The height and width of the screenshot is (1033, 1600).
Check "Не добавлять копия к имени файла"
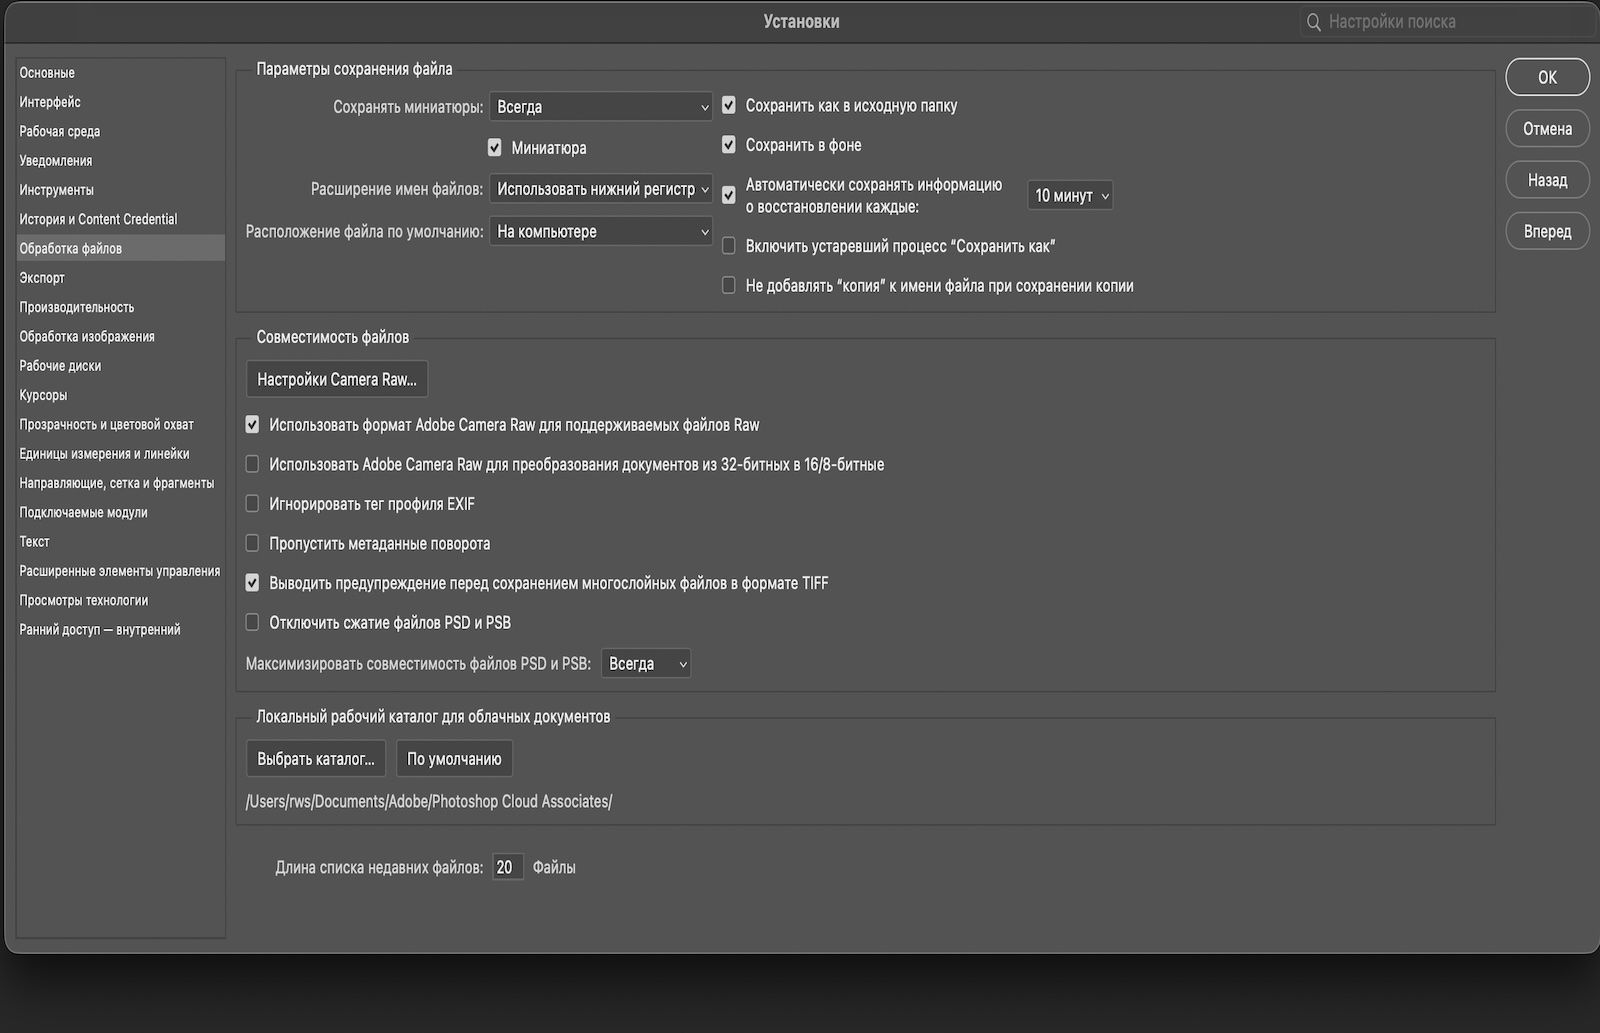click(x=729, y=285)
